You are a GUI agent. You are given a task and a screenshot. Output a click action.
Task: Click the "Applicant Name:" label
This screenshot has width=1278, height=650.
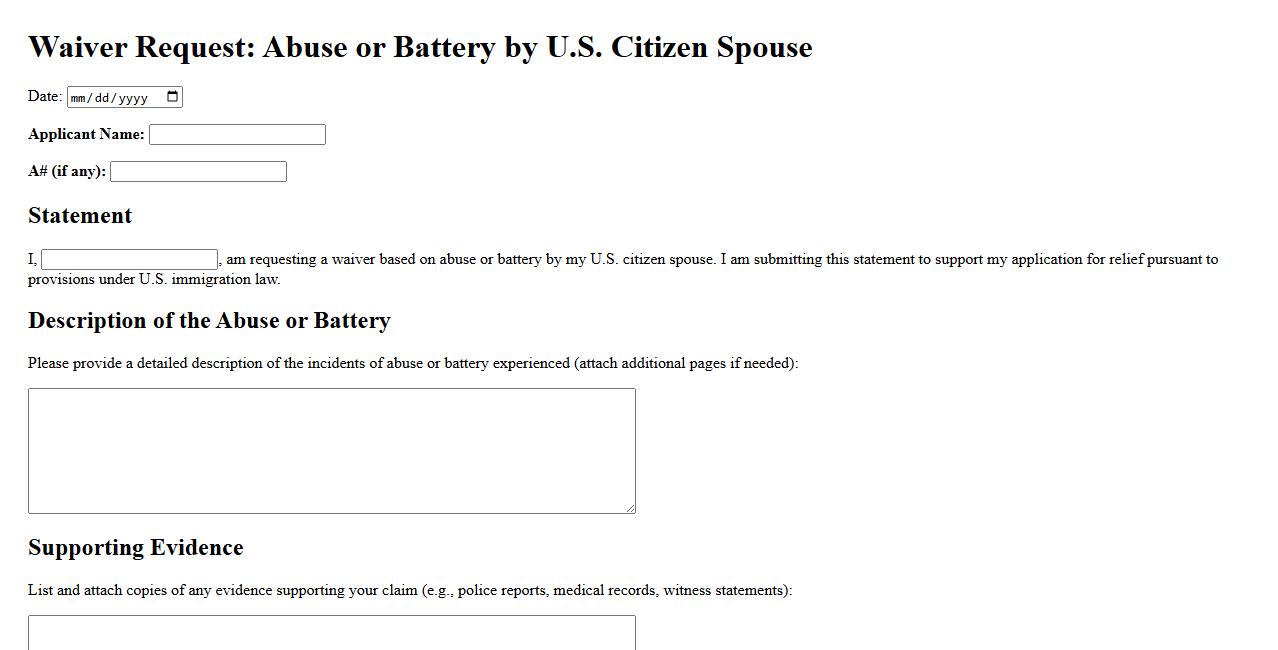pos(86,134)
